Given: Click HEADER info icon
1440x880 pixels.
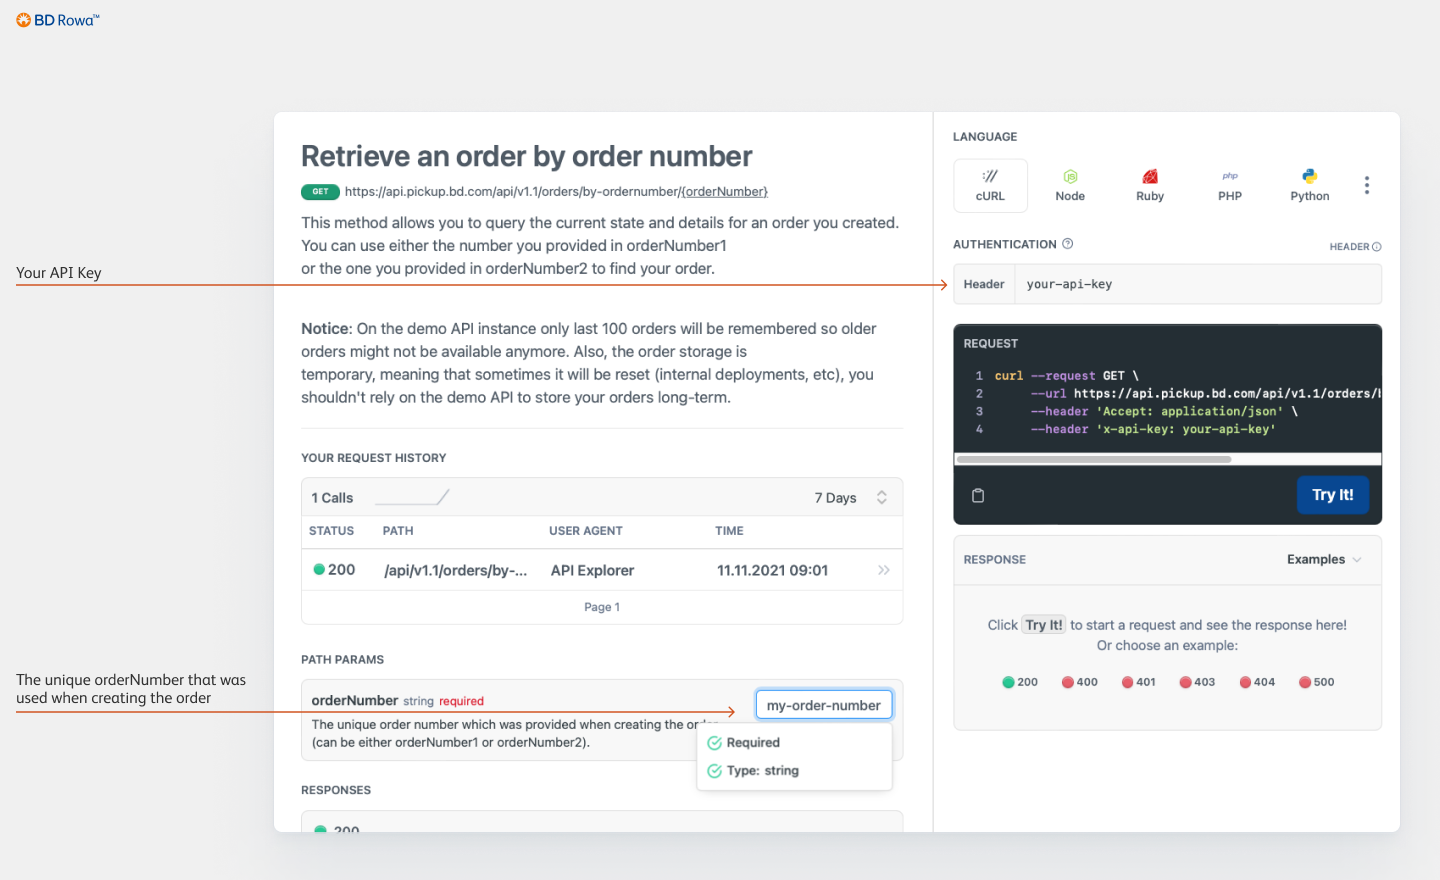Looking at the screenshot, I should click(x=1377, y=247).
